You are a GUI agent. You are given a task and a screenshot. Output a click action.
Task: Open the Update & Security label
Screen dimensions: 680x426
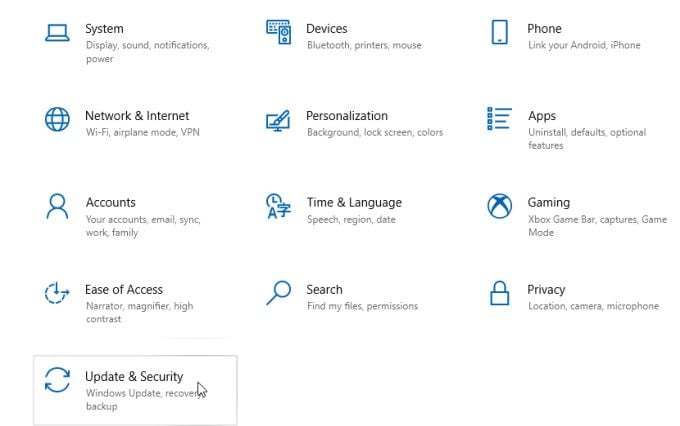click(134, 377)
